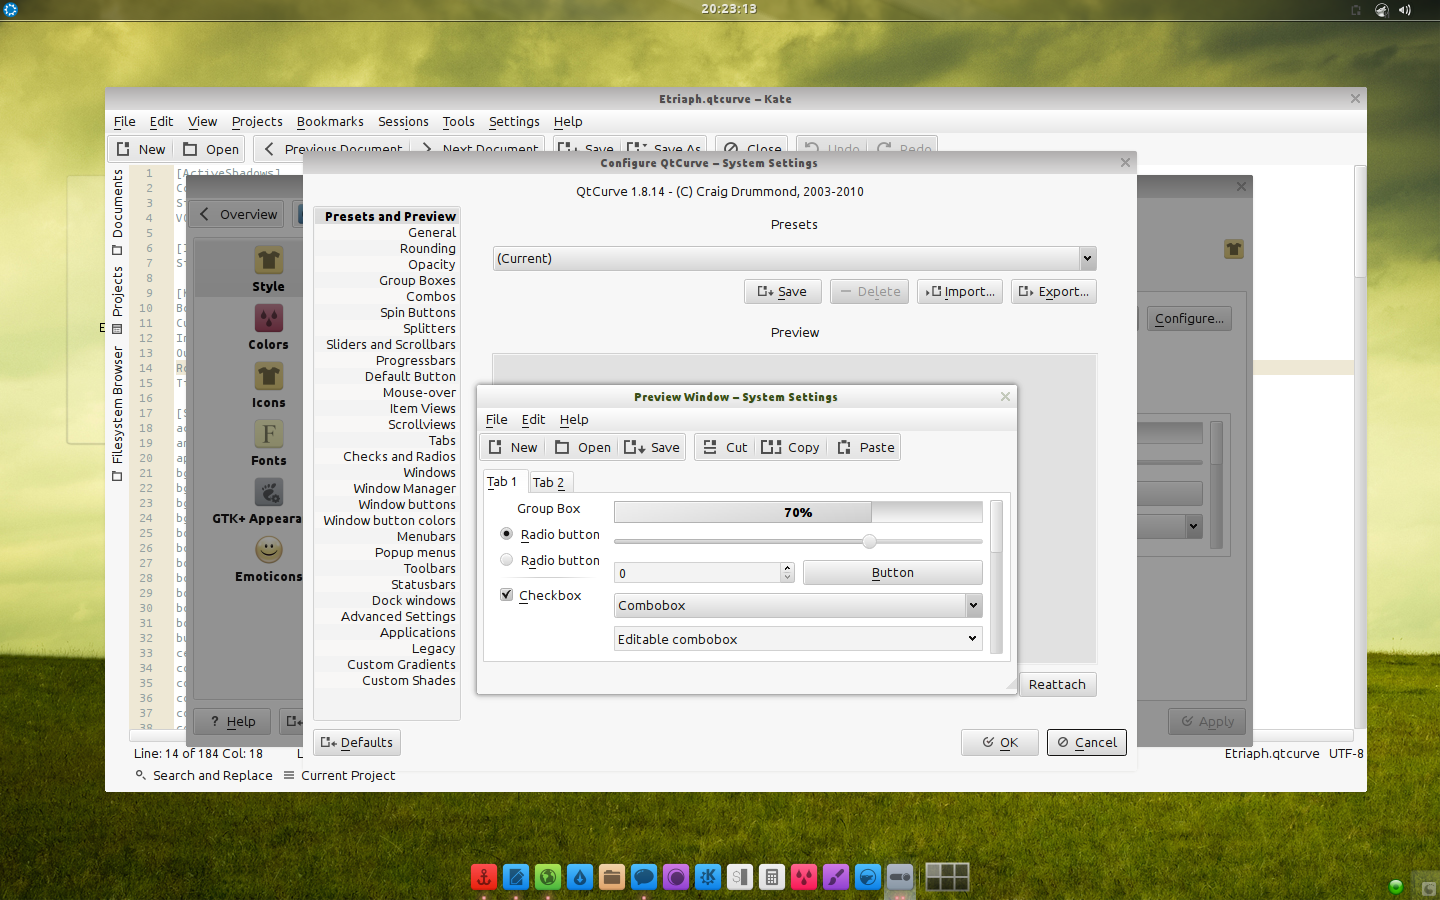Viewport: 1440px width, 900px height.
Task: Select the second Radio button in preview
Action: pos(506,560)
